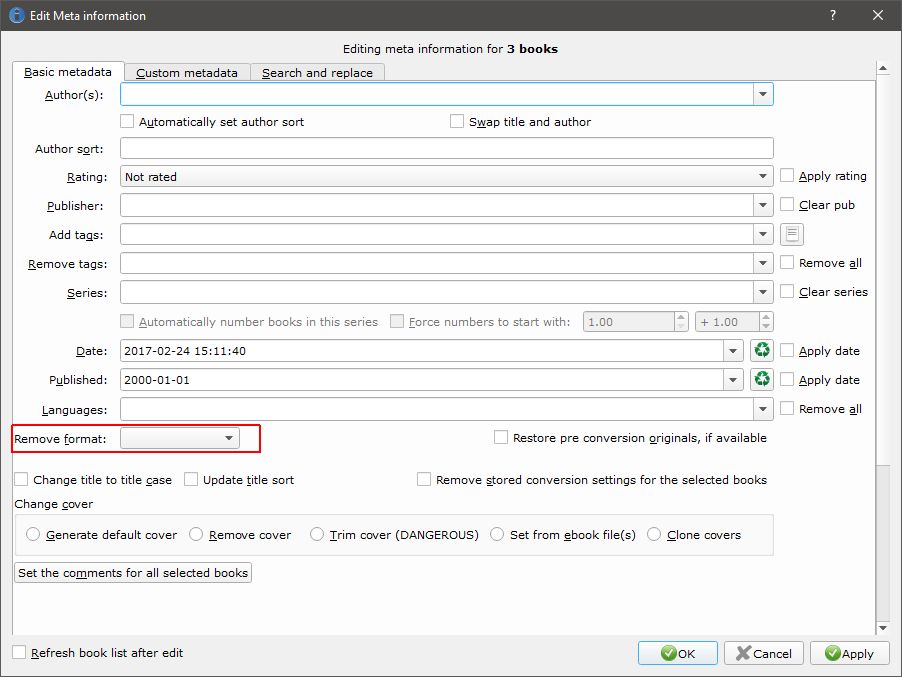Open the Author(s) dropdown arrow

tap(763, 94)
